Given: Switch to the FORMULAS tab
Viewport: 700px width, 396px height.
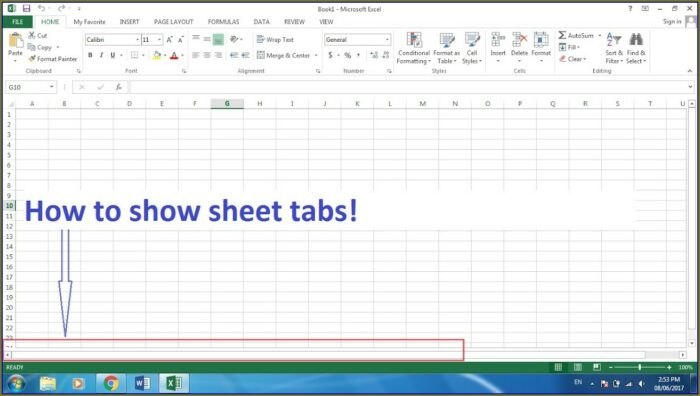Looking at the screenshot, I should pyautogui.click(x=224, y=21).
